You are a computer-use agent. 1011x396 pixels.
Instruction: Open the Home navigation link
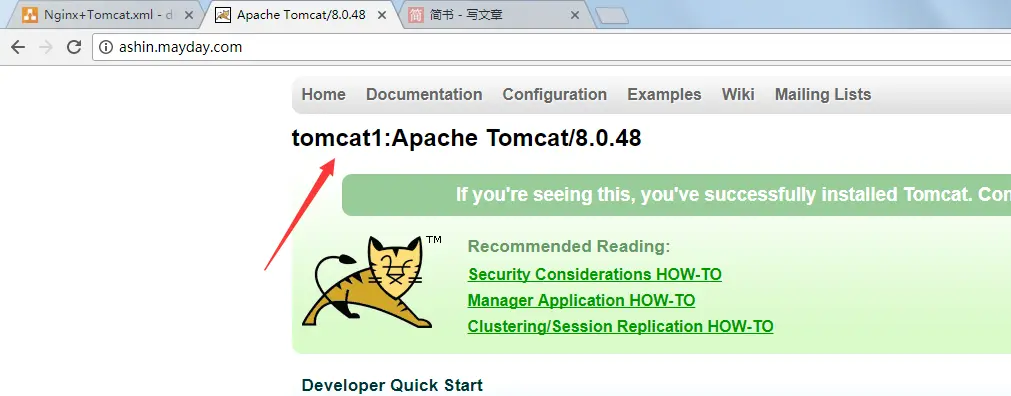[x=324, y=95]
